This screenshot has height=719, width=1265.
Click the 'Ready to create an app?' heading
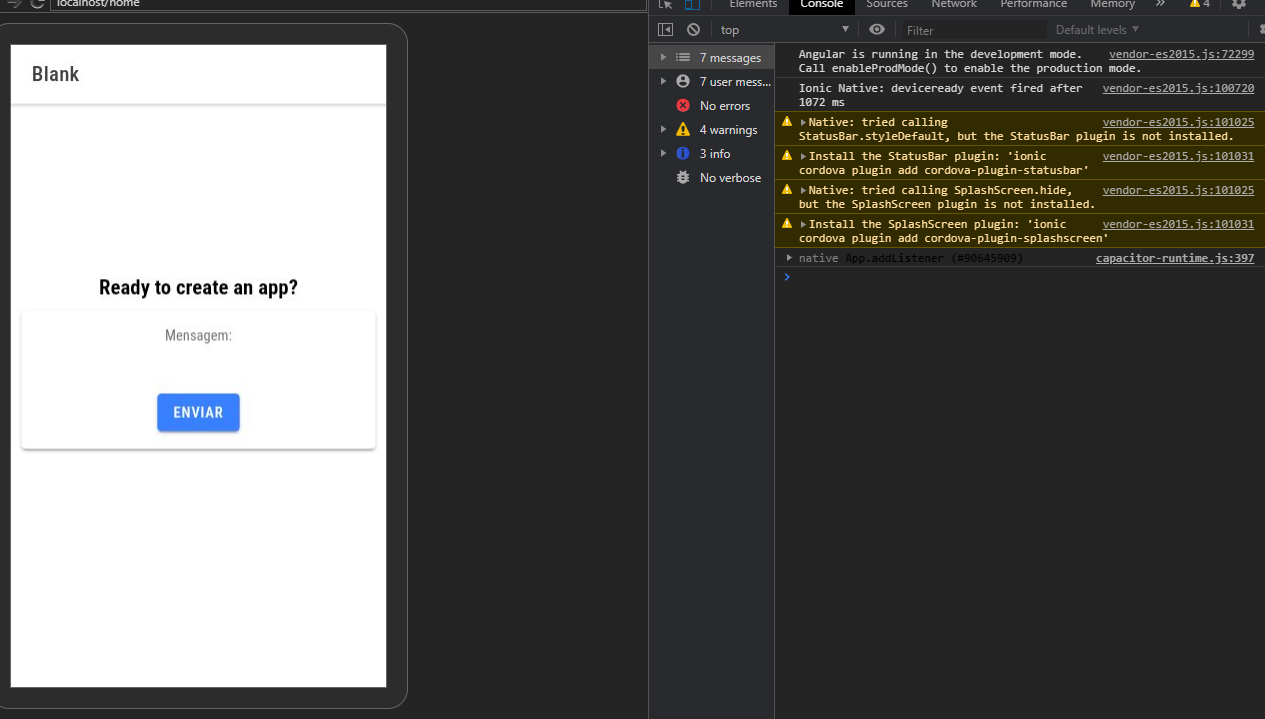[x=198, y=288]
